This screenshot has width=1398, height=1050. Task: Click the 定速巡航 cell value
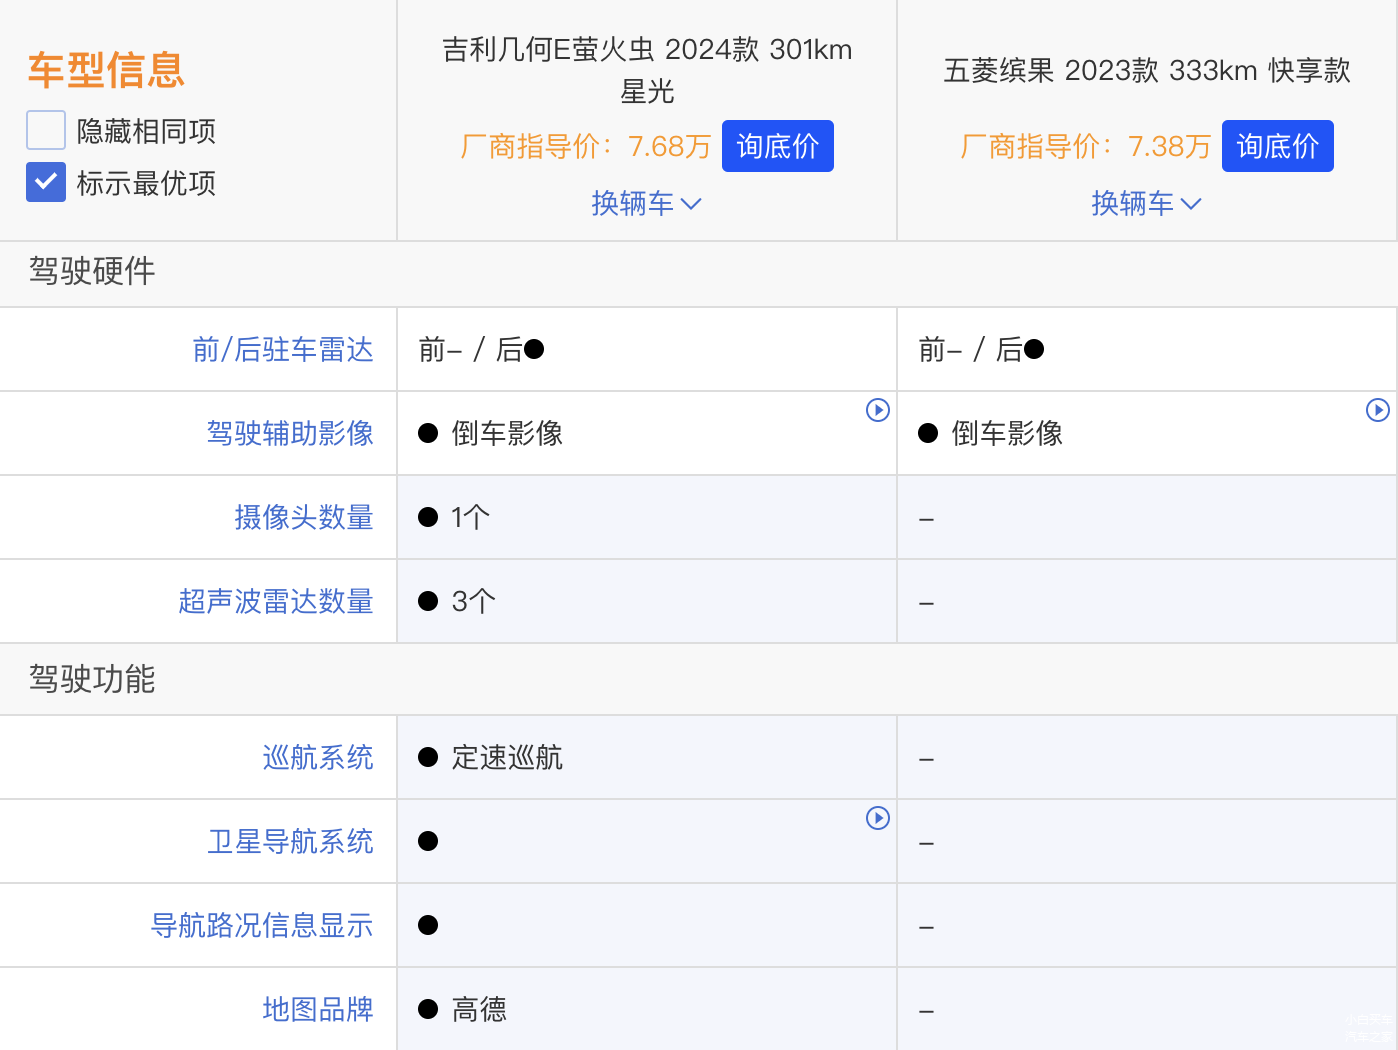point(507,757)
